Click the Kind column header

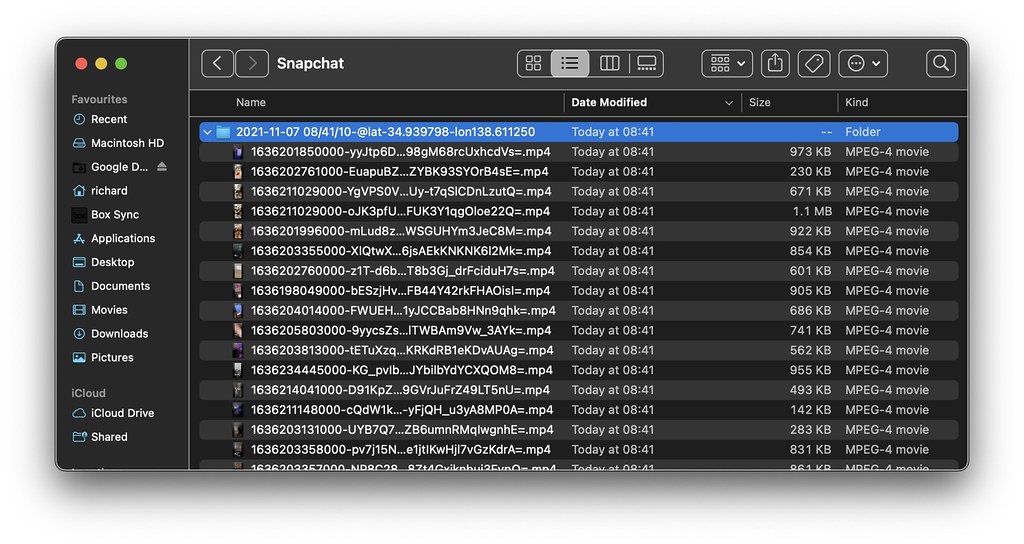click(857, 102)
